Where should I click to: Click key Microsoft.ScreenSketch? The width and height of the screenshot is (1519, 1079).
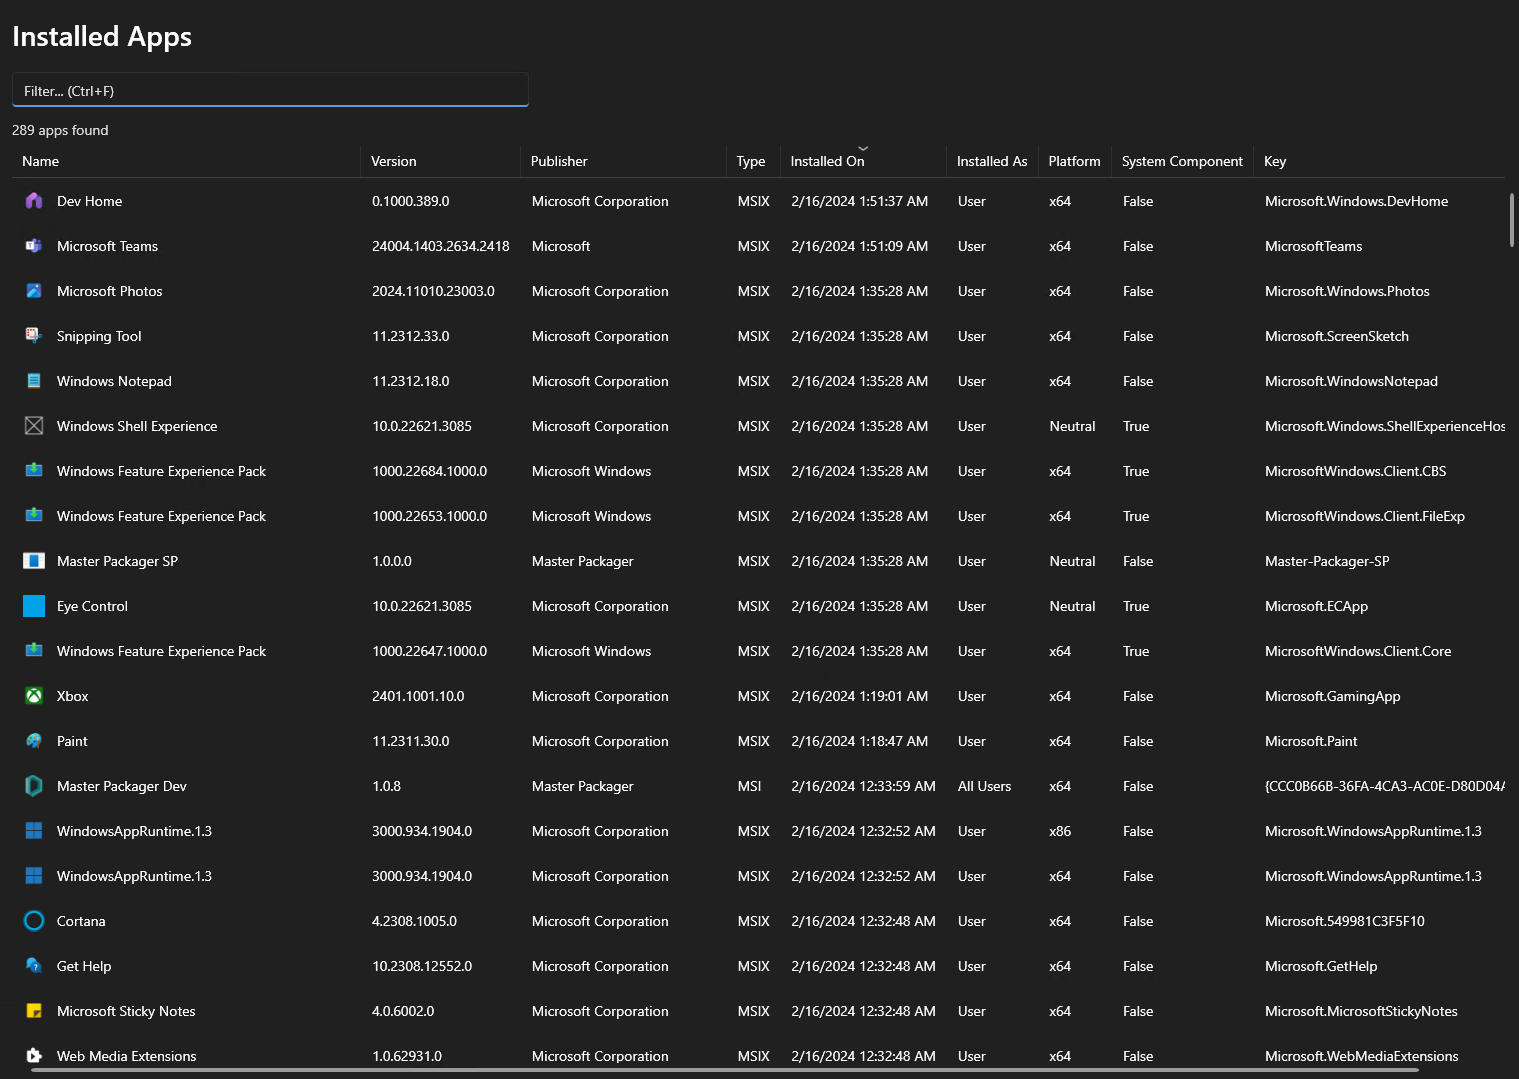(x=1337, y=336)
